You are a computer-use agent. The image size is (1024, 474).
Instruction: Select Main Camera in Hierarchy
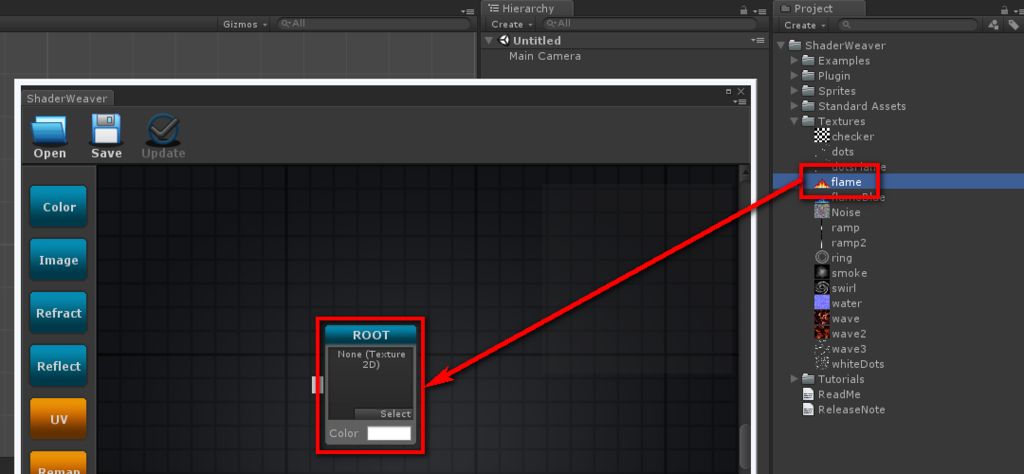click(x=545, y=56)
